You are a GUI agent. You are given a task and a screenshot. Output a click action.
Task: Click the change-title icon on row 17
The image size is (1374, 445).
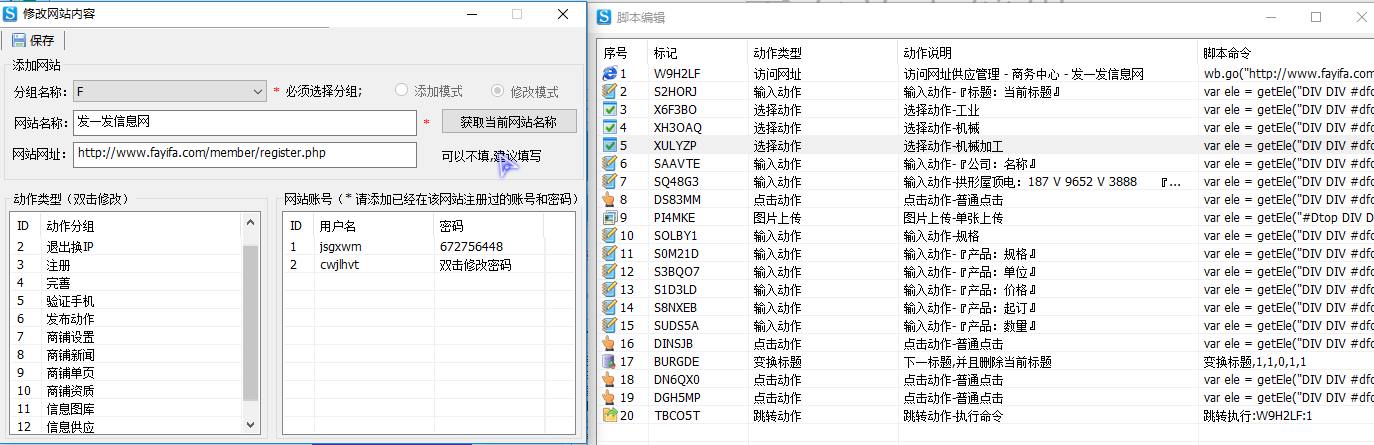610,362
